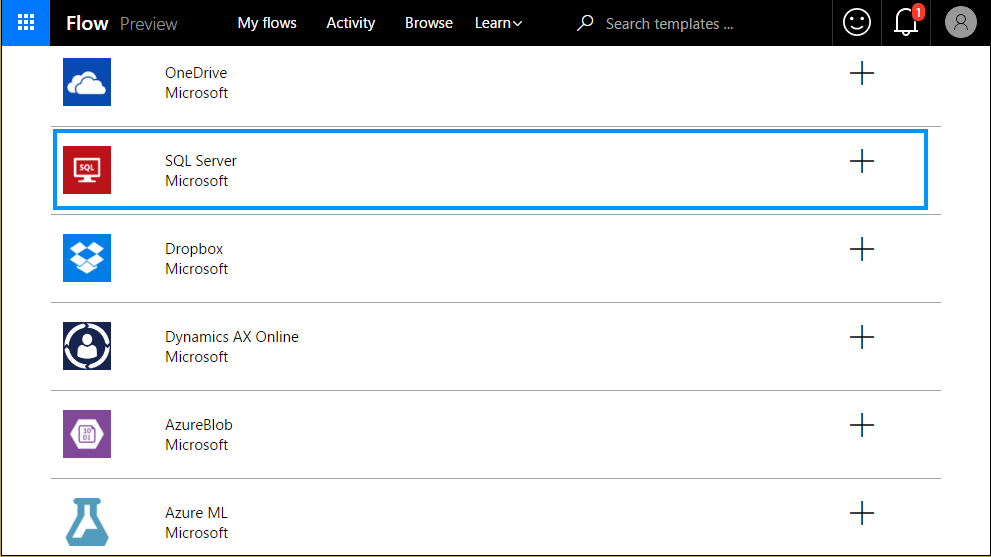Add the Dropbox connection with plus
The image size is (991, 557).
click(861, 249)
